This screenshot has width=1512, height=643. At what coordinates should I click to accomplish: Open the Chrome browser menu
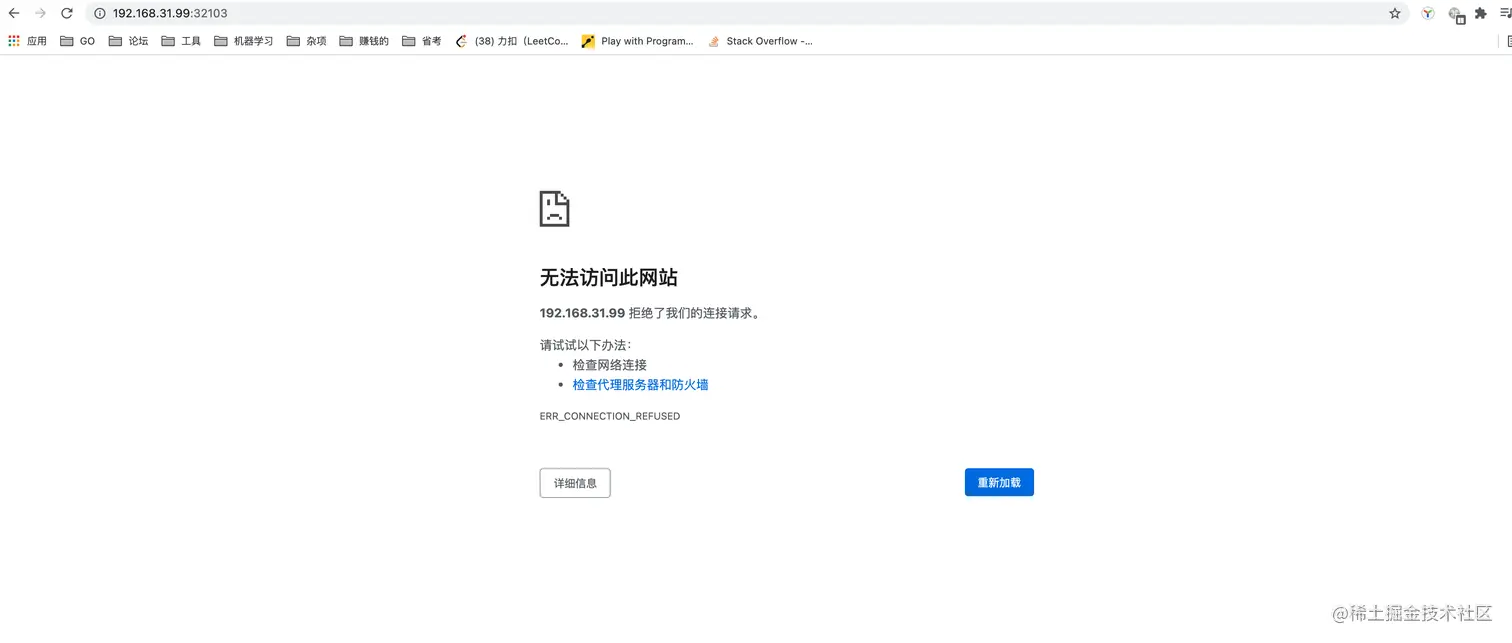(1505, 14)
